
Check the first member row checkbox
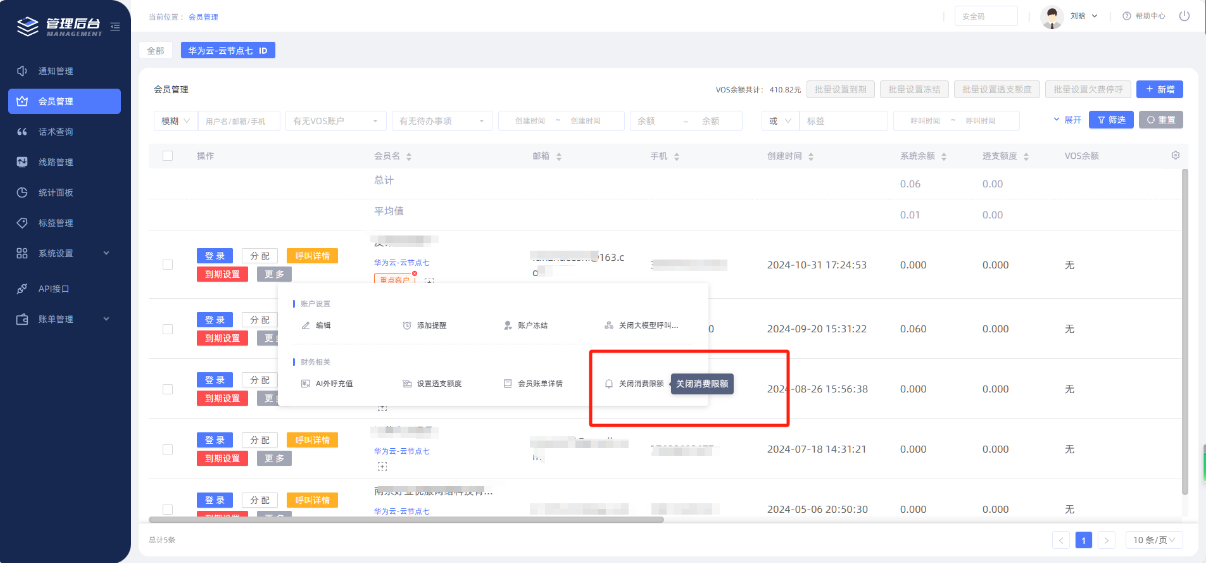coord(167,265)
